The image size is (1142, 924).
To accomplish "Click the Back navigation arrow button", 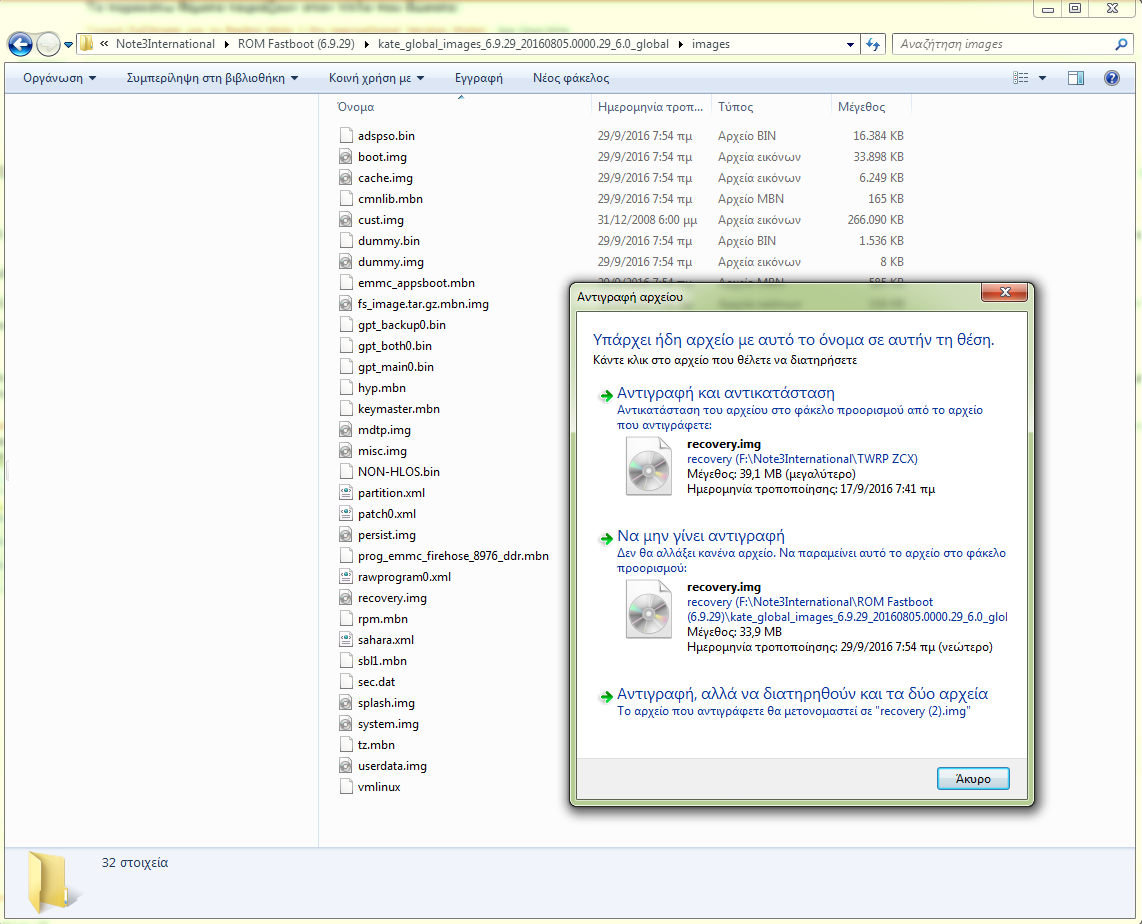I will click(x=20, y=44).
